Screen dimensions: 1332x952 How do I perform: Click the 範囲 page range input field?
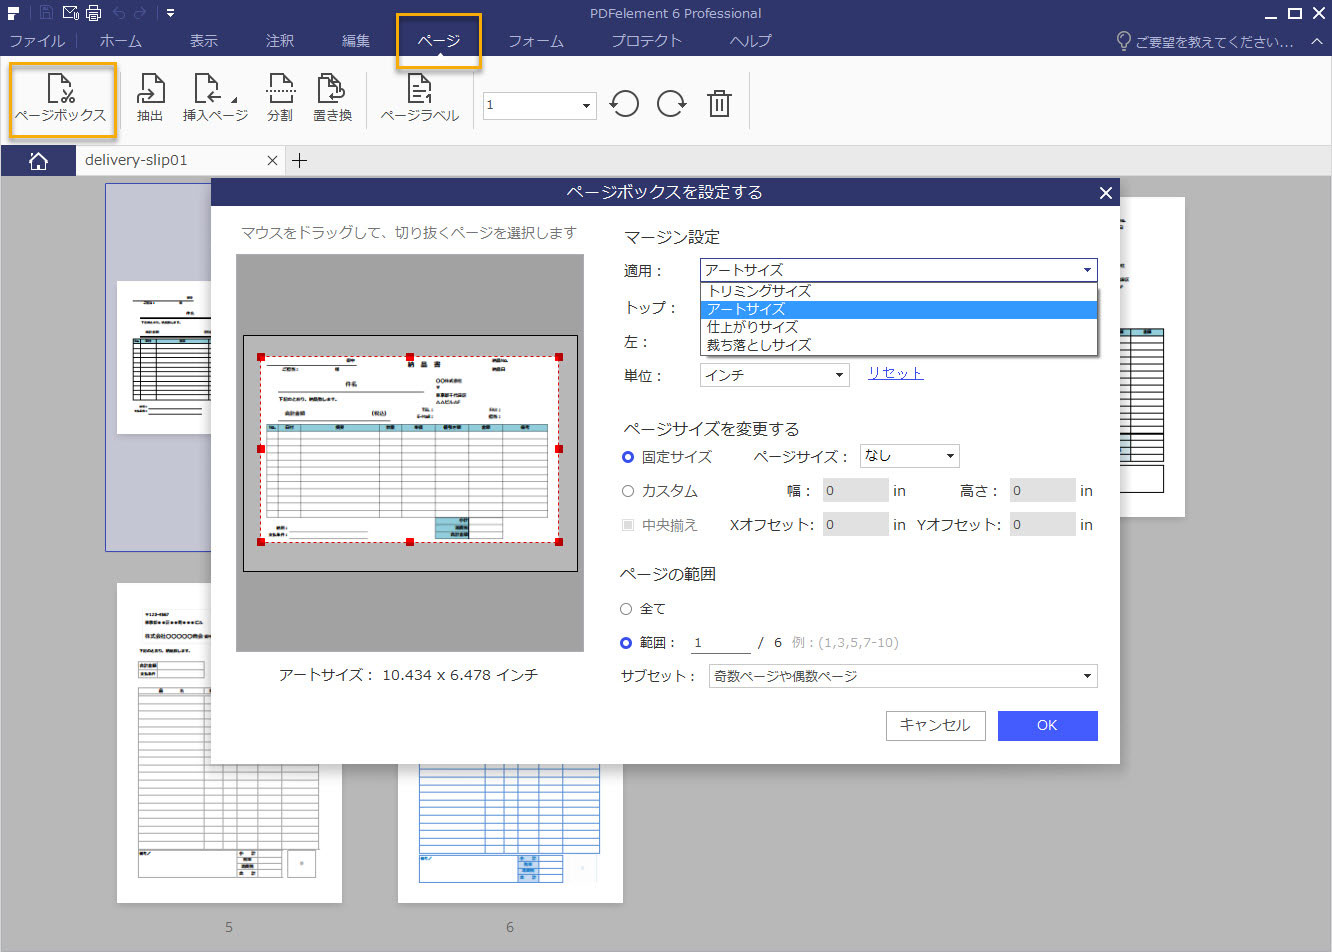pyautogui.click(x=720, y=643)
